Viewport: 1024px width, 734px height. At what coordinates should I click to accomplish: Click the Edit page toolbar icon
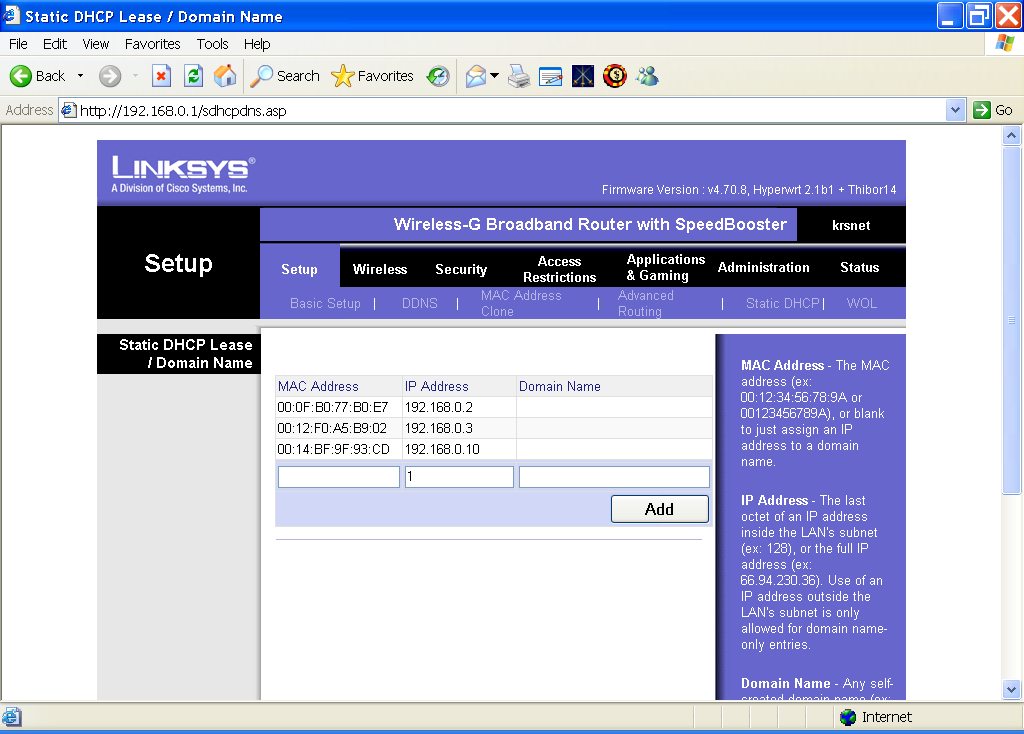[x=551, y=76]
